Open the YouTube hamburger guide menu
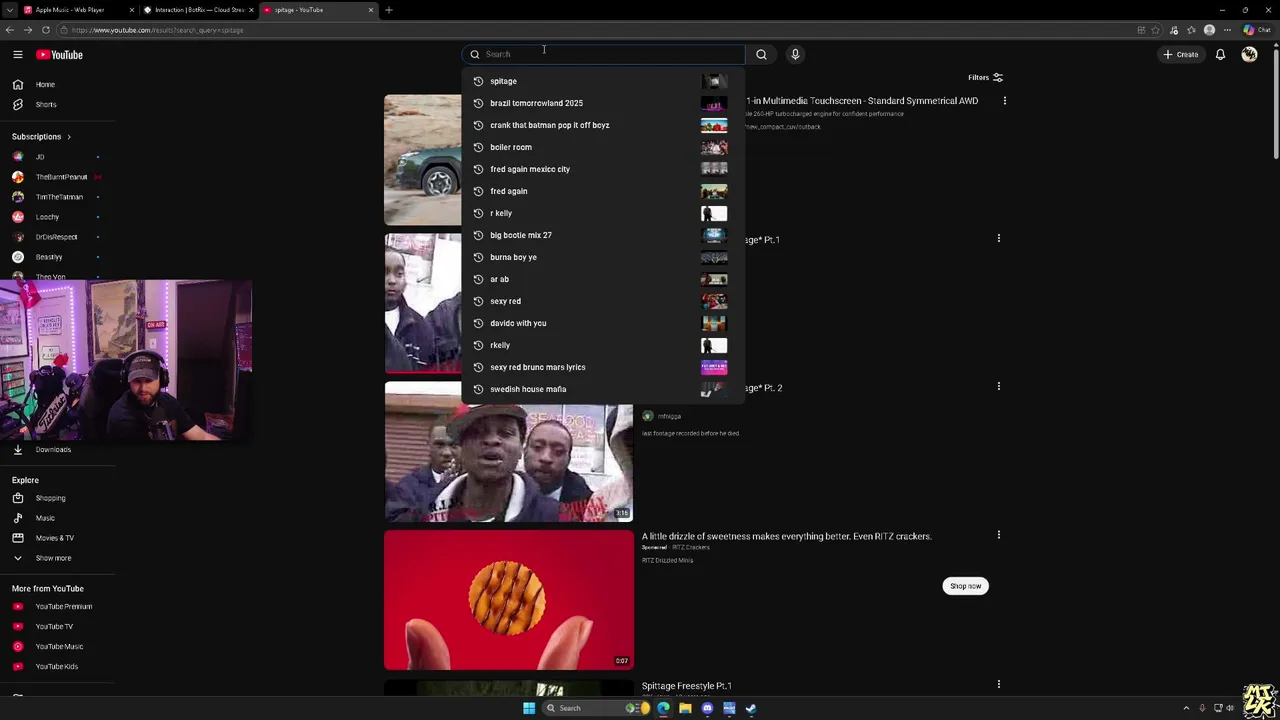The height and width of the screenshot is (720, 1280). click(x=17, y=55)
